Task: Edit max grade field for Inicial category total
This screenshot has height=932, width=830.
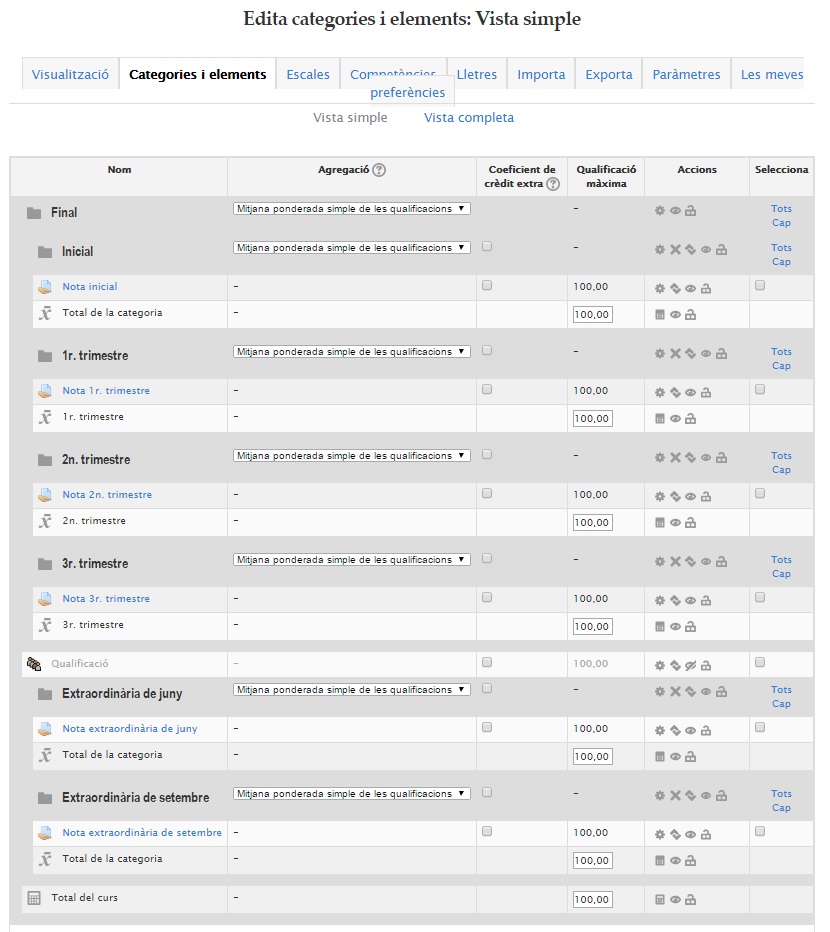Action: pos(593,315)
